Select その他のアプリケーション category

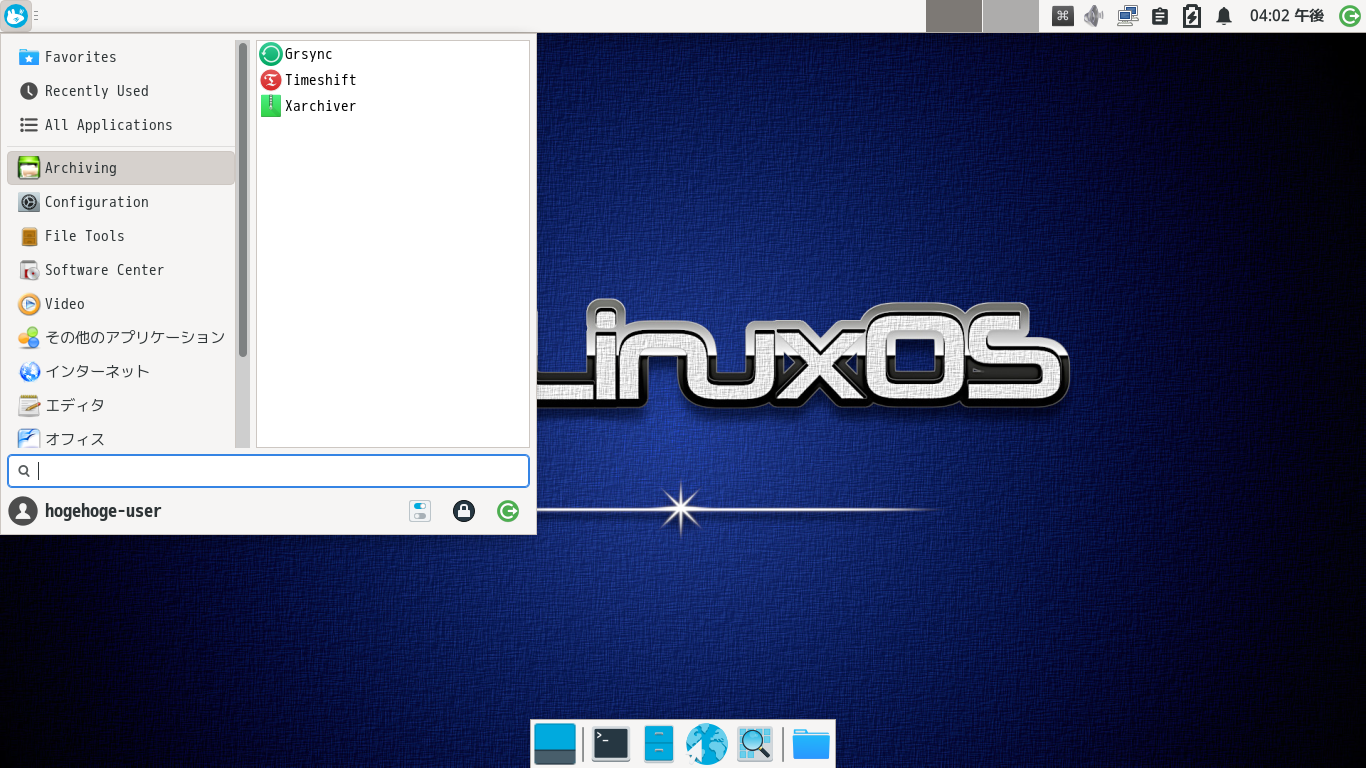121,337
